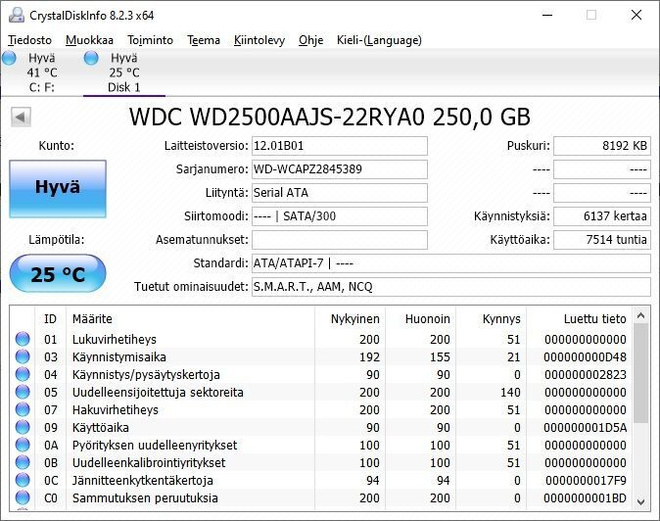Image resolution: width=660 pixels, height=521 pixels.
Task: Click the Hyvä health status button
Action: tap(58, 189)
